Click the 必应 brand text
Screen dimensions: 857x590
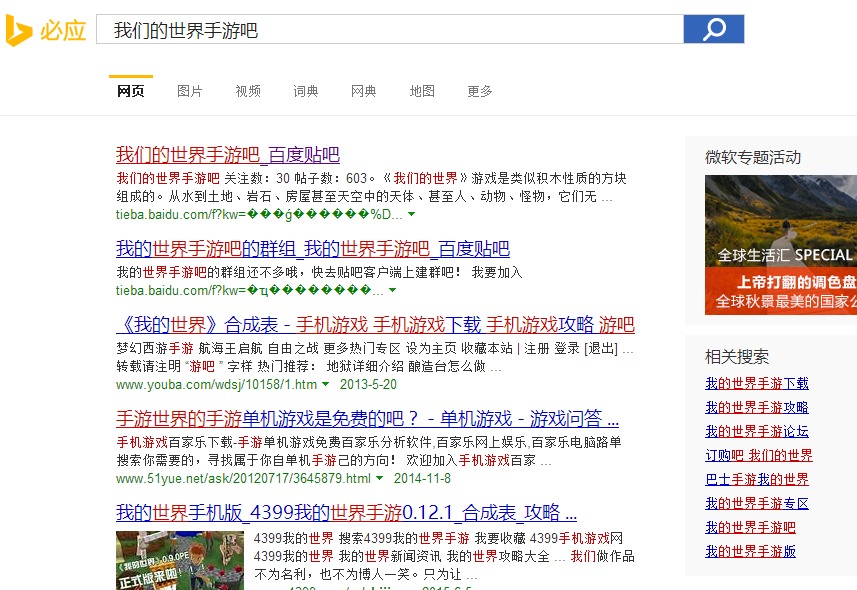63,31
